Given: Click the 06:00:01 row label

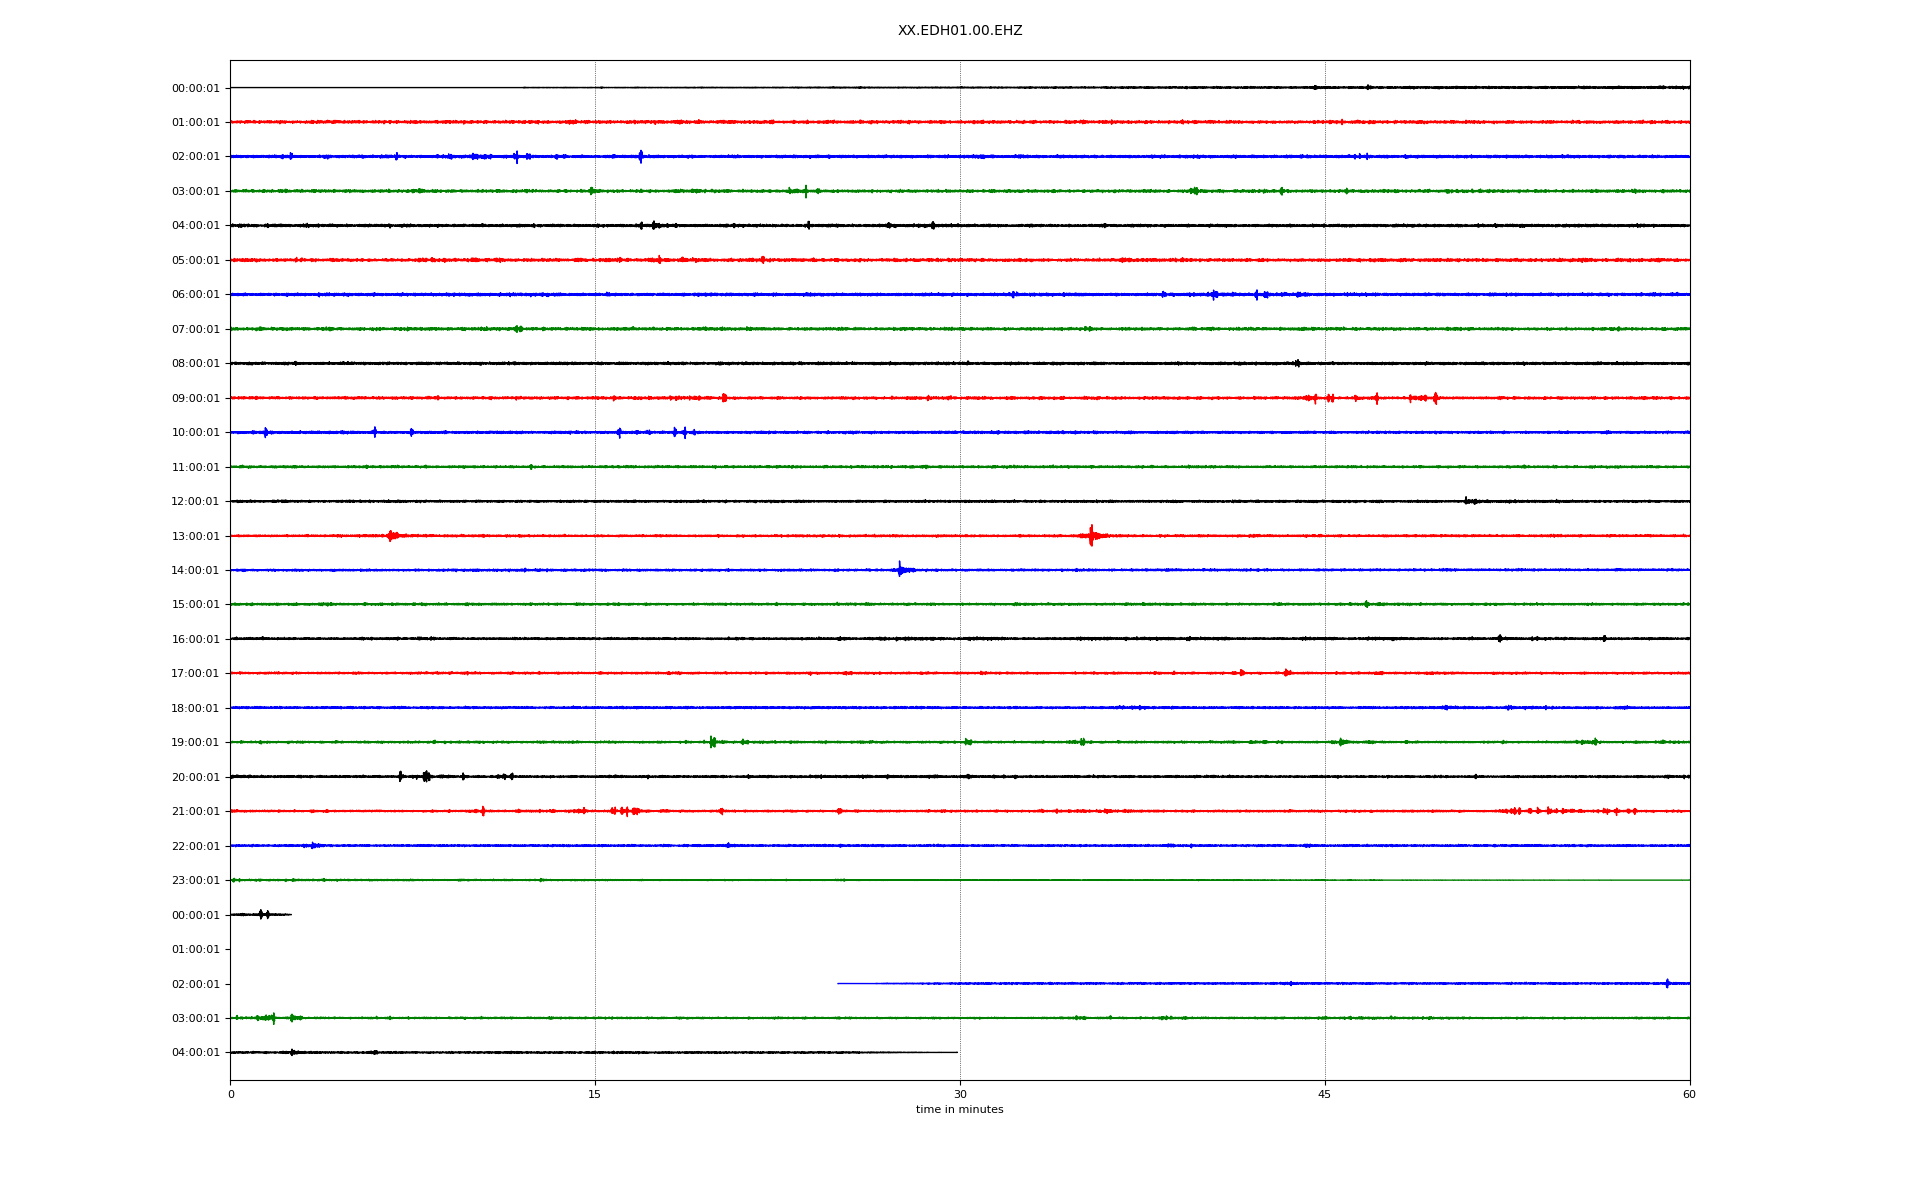Looking at the screenshot, I should tap(195, 294).
